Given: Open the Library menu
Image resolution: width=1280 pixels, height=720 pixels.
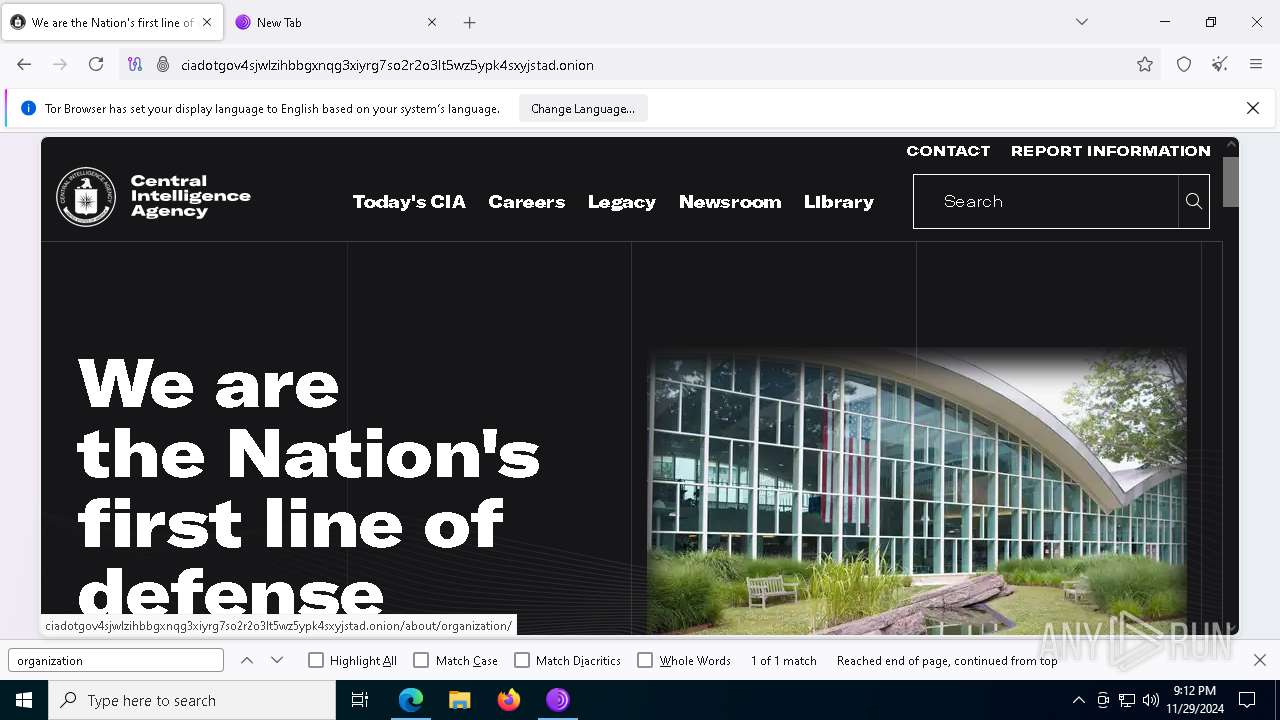Looking at the screenshot, I should click(839, 202).
